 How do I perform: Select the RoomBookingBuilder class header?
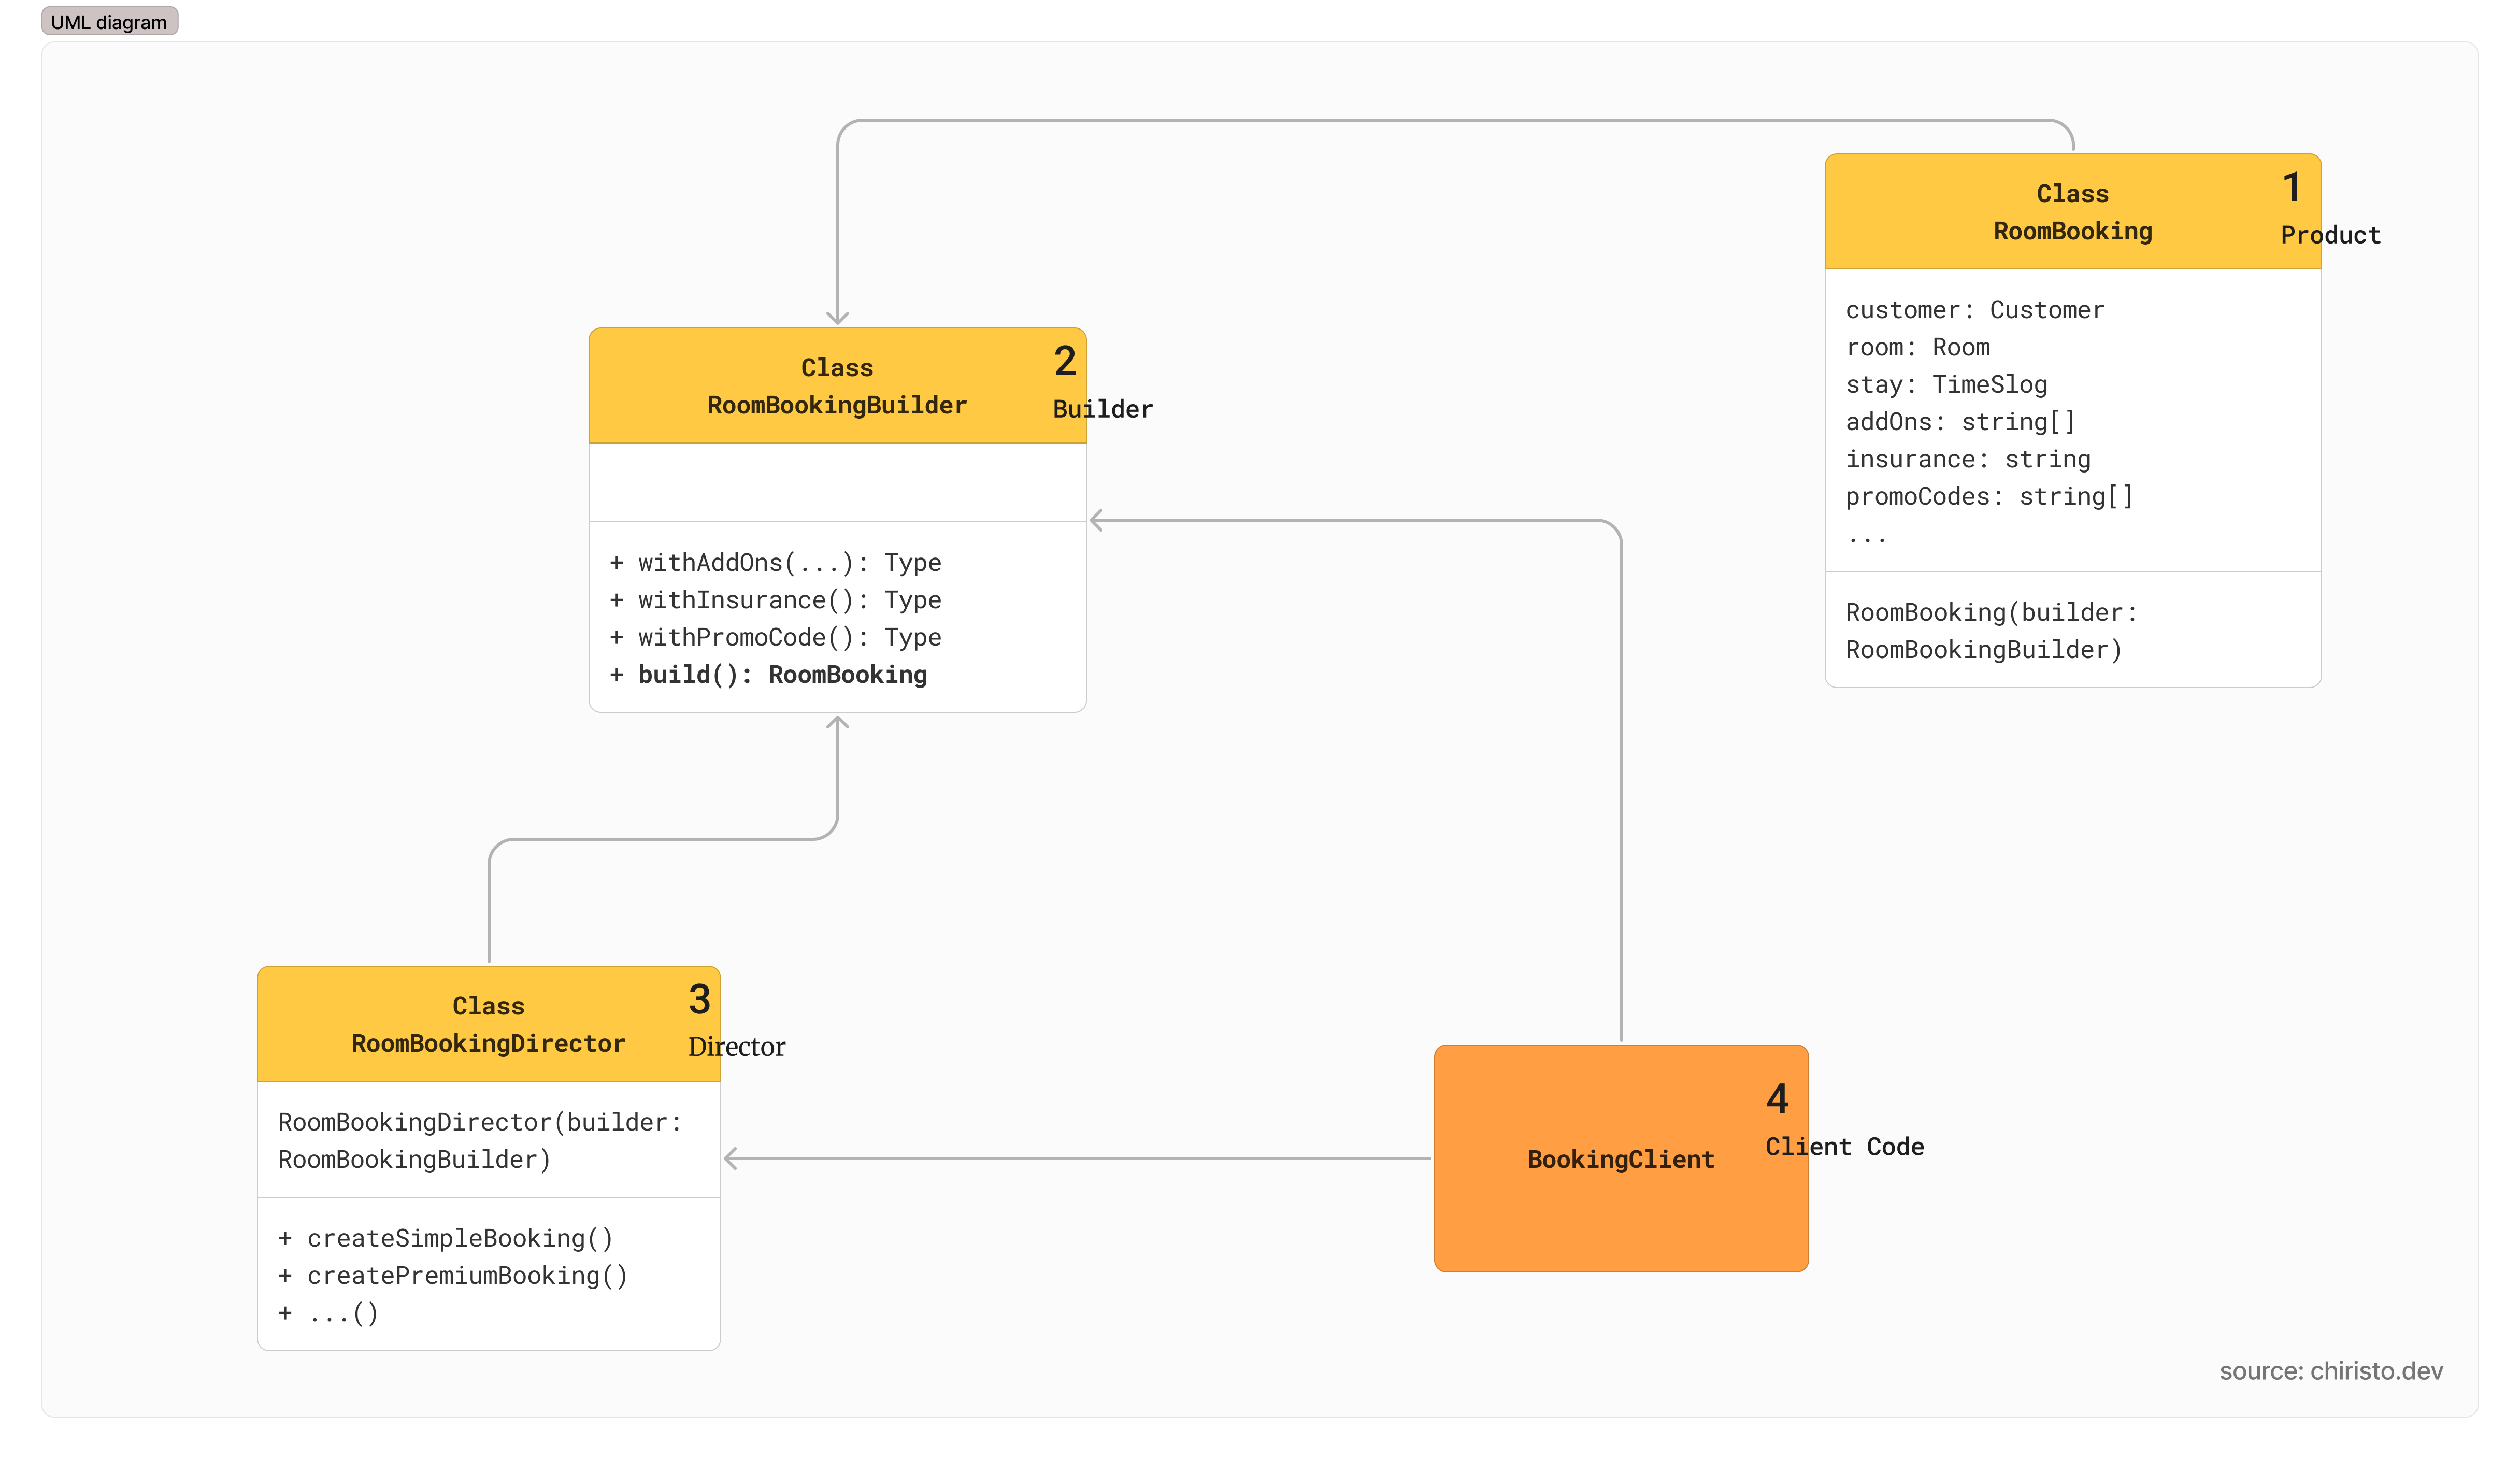tap(836, 386)
